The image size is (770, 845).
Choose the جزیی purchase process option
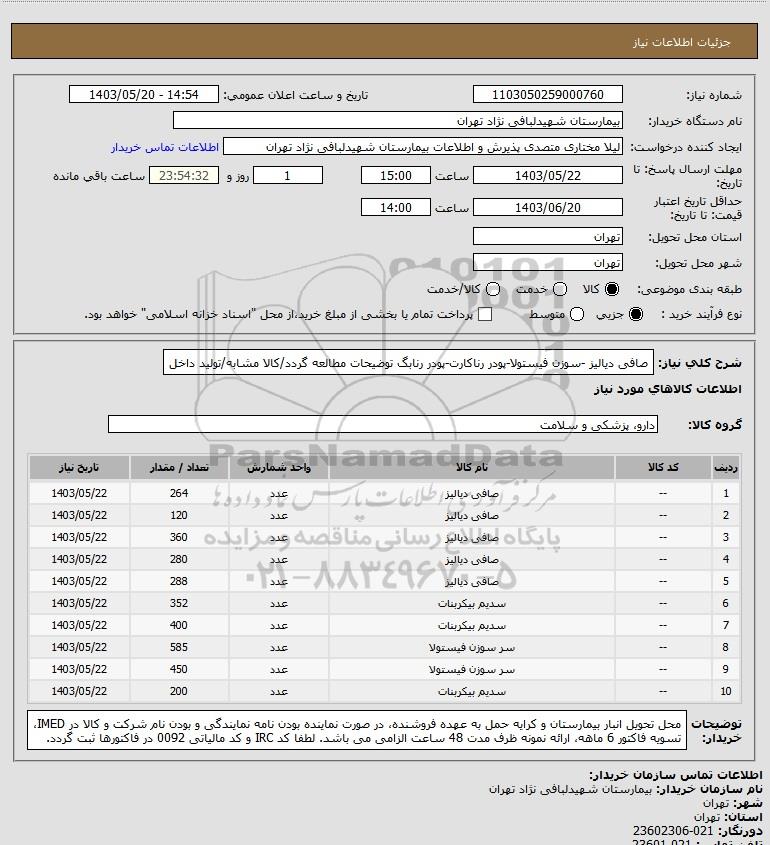pyautogui.click(x=636, y=314)
